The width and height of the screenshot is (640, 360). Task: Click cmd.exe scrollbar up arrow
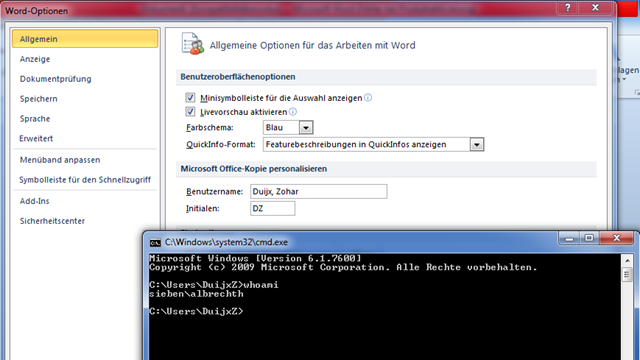tap(627, 260)
